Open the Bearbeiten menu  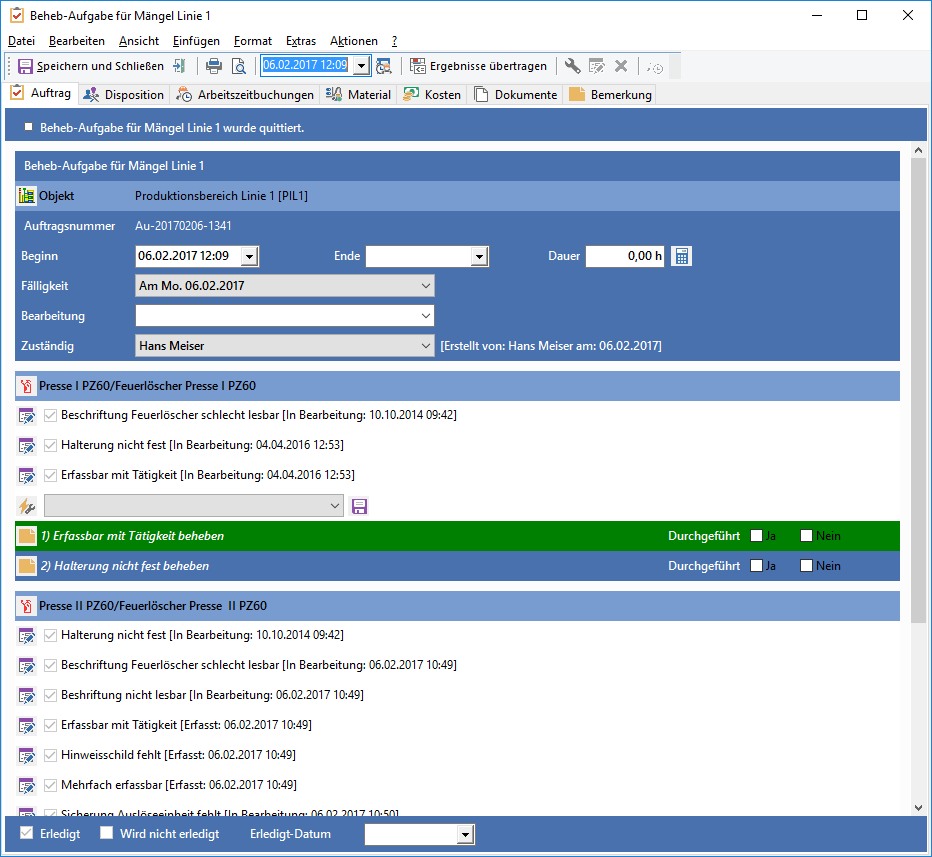click(77, 41)
